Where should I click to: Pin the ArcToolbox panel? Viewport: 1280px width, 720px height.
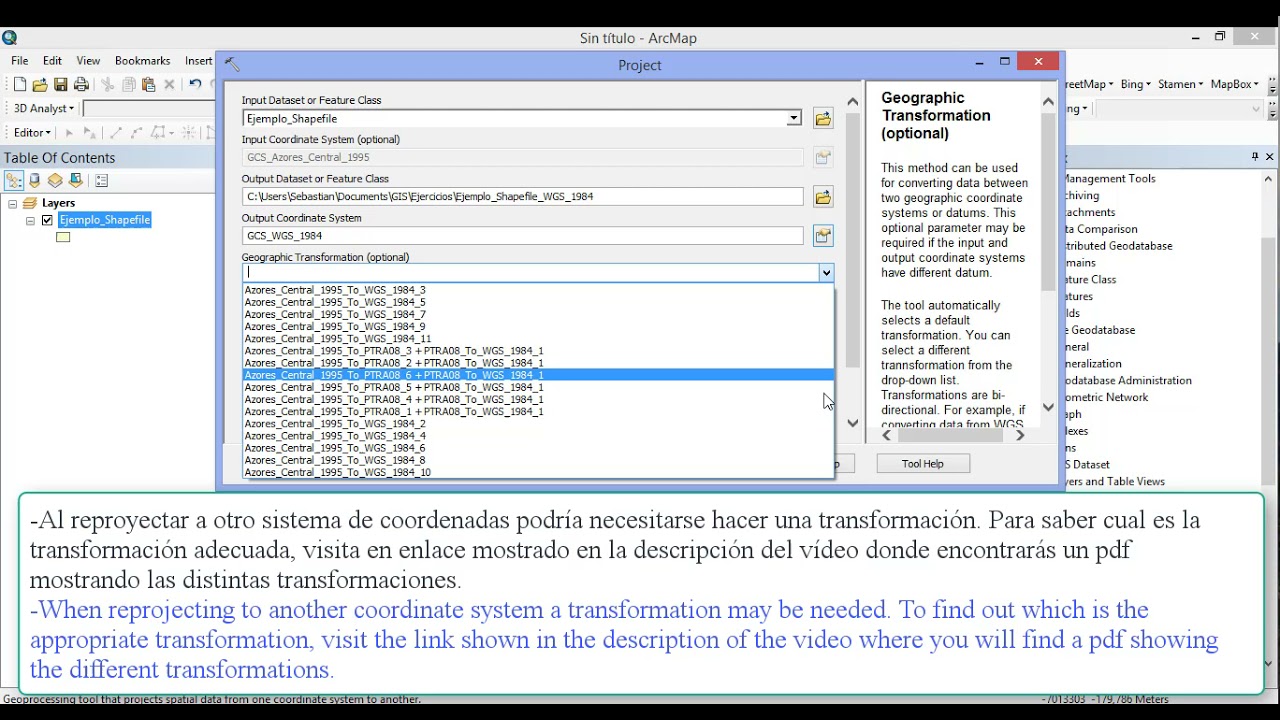1254,157
